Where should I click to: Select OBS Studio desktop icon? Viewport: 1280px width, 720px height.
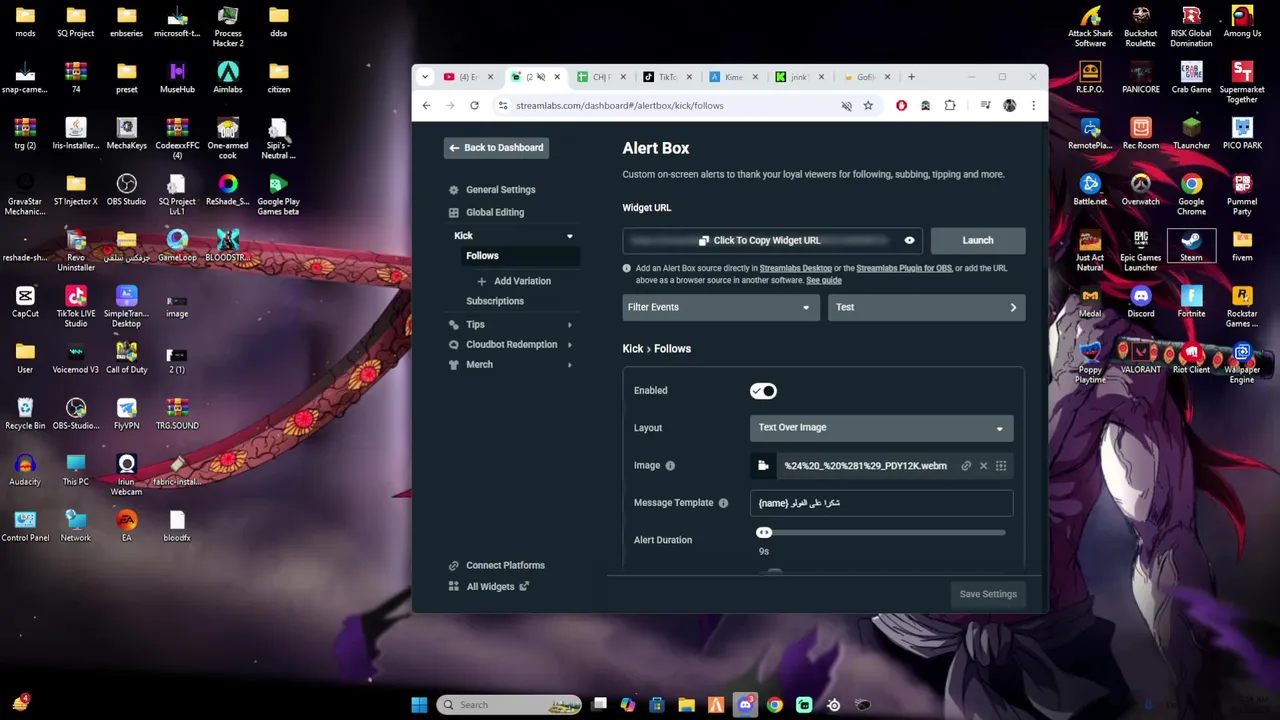click(126, 189)
